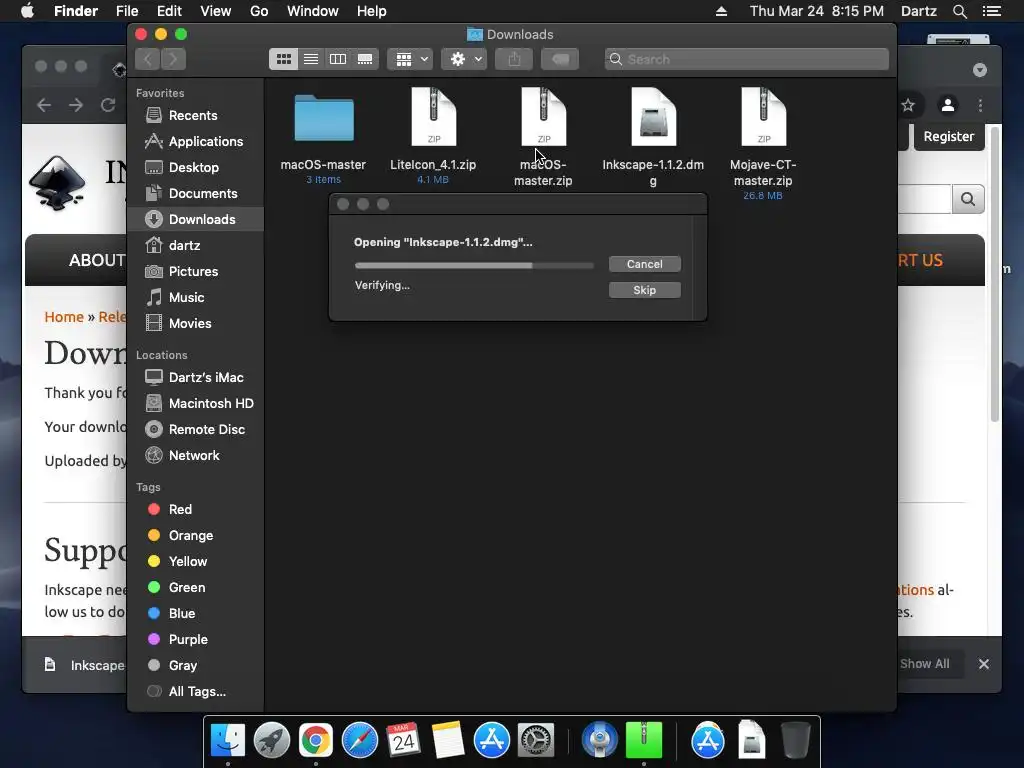Image resolution: width=1024 pixels, height=768 pixels.
Task: Filter by the Purple tag
Action: tap(195, 640)
